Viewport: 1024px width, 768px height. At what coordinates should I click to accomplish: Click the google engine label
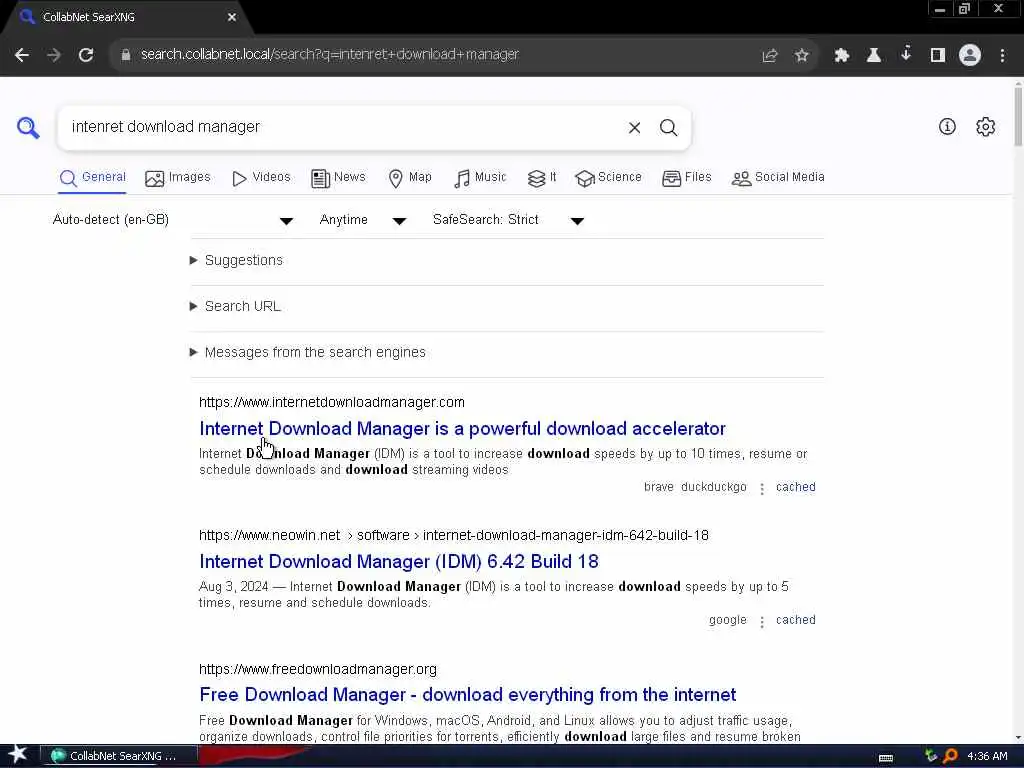click(x=728, y=620)
